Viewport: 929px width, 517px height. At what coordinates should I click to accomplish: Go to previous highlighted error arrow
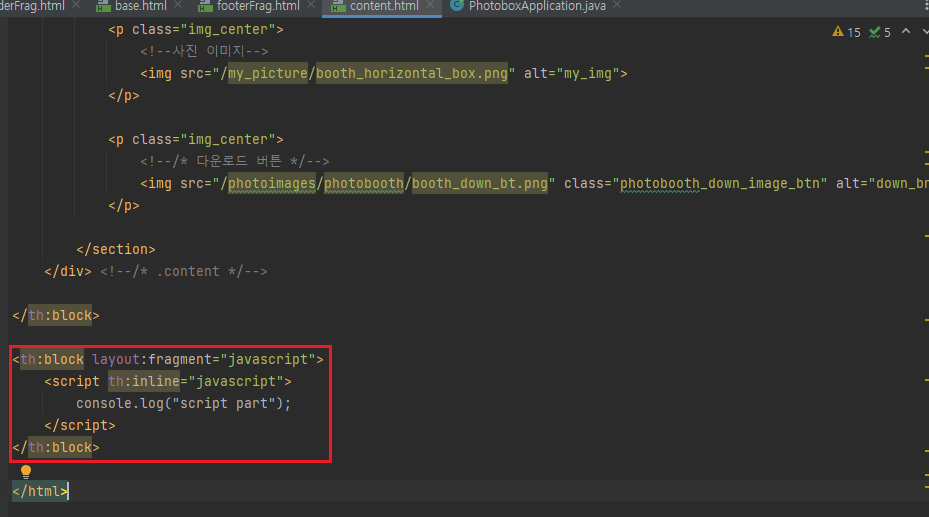pyautogui.click(x=906, y=31)
